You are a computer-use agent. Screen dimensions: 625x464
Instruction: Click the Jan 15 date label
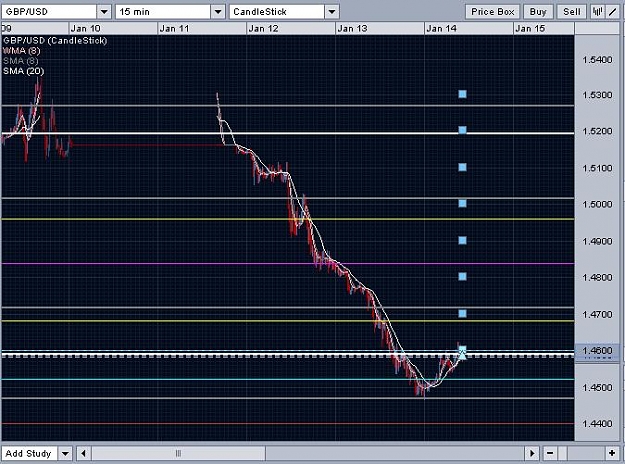click(x=530, y=29)
